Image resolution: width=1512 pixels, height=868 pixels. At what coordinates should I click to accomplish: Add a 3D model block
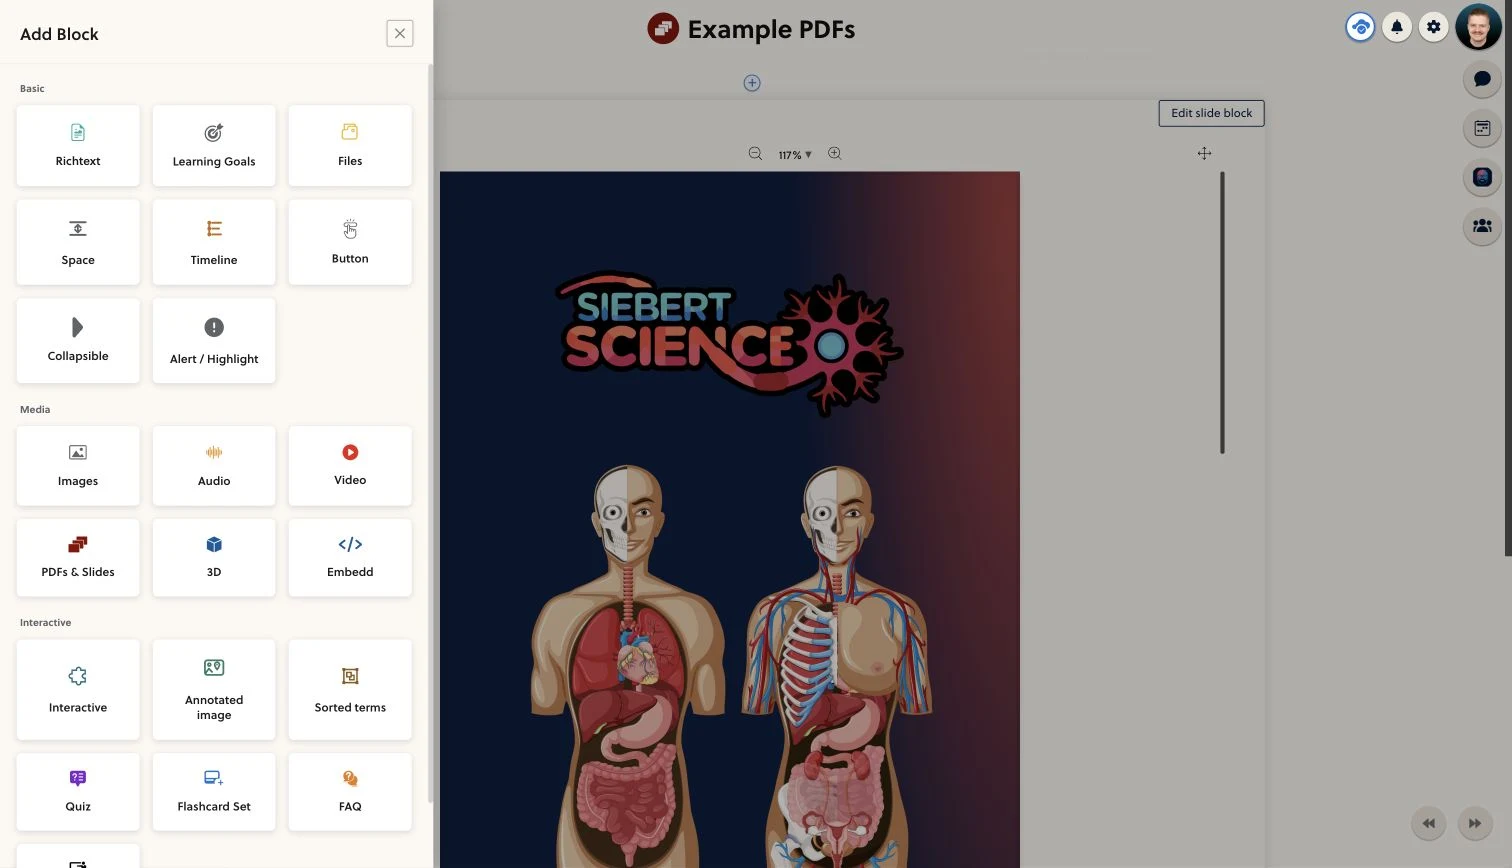pyautogui.click(x=214, y=557)
